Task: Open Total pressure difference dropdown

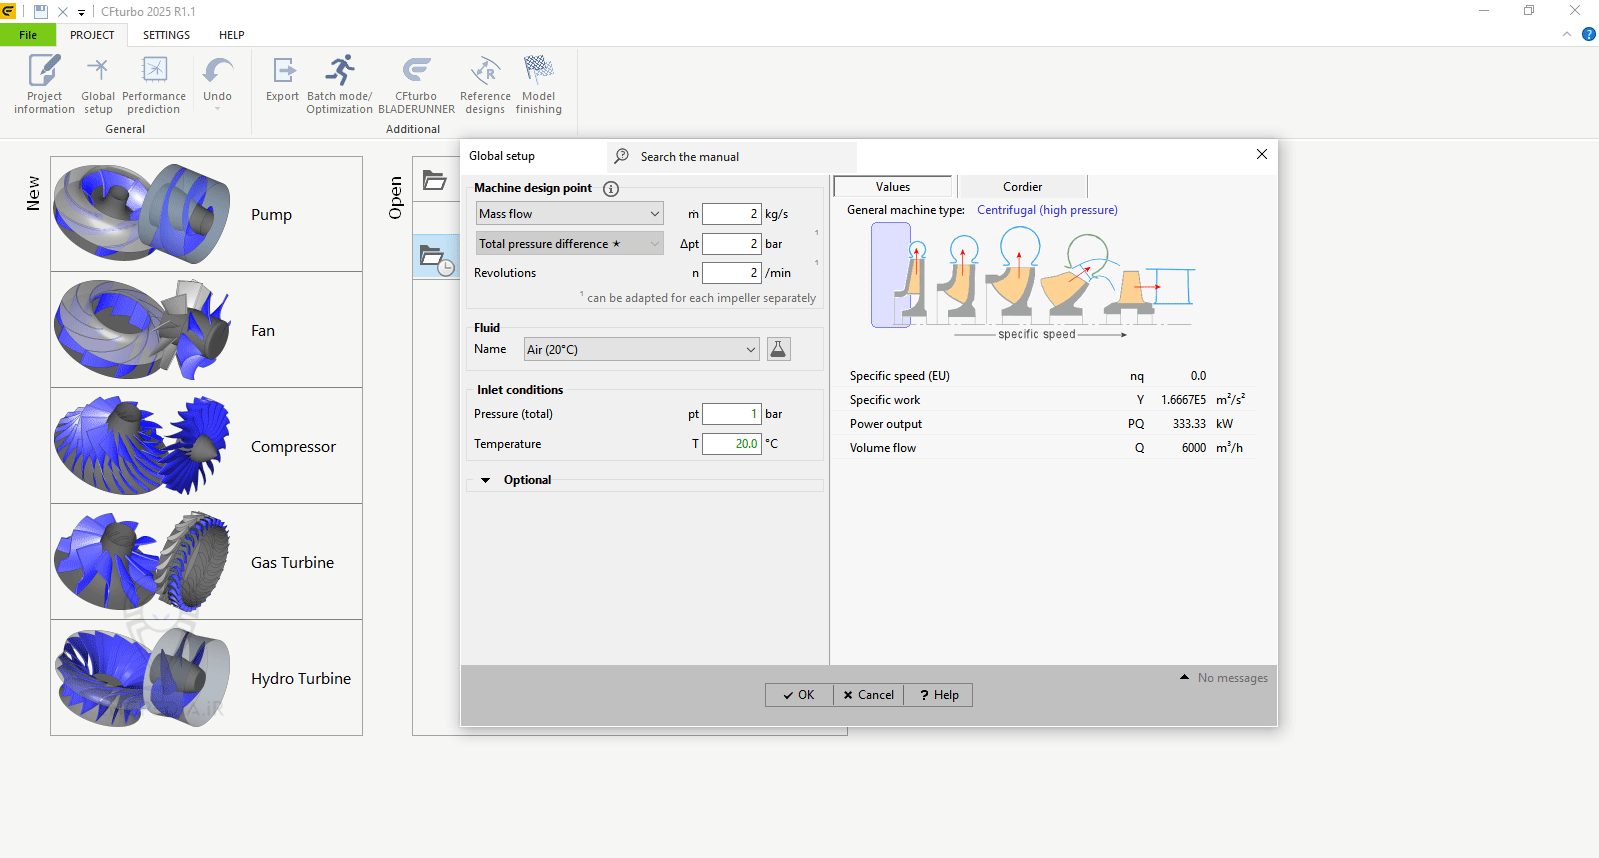Action: coord(570,244)
